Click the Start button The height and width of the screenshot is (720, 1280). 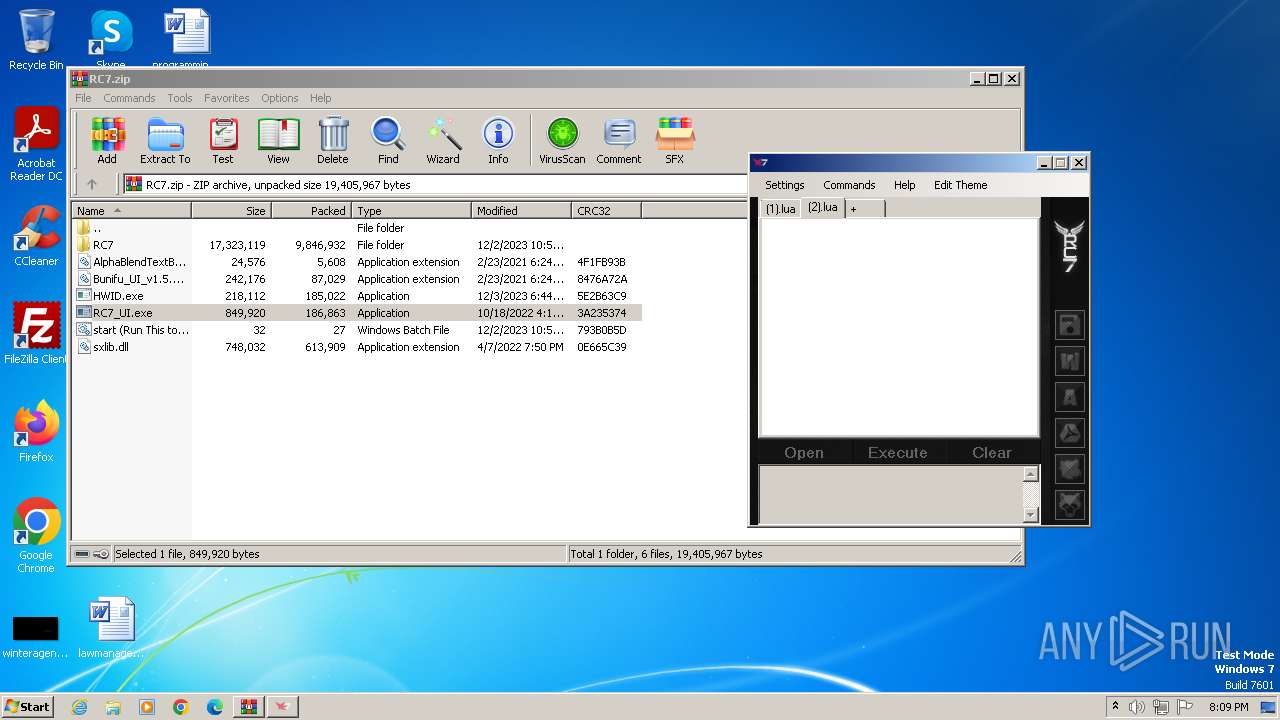coord(27,706)
